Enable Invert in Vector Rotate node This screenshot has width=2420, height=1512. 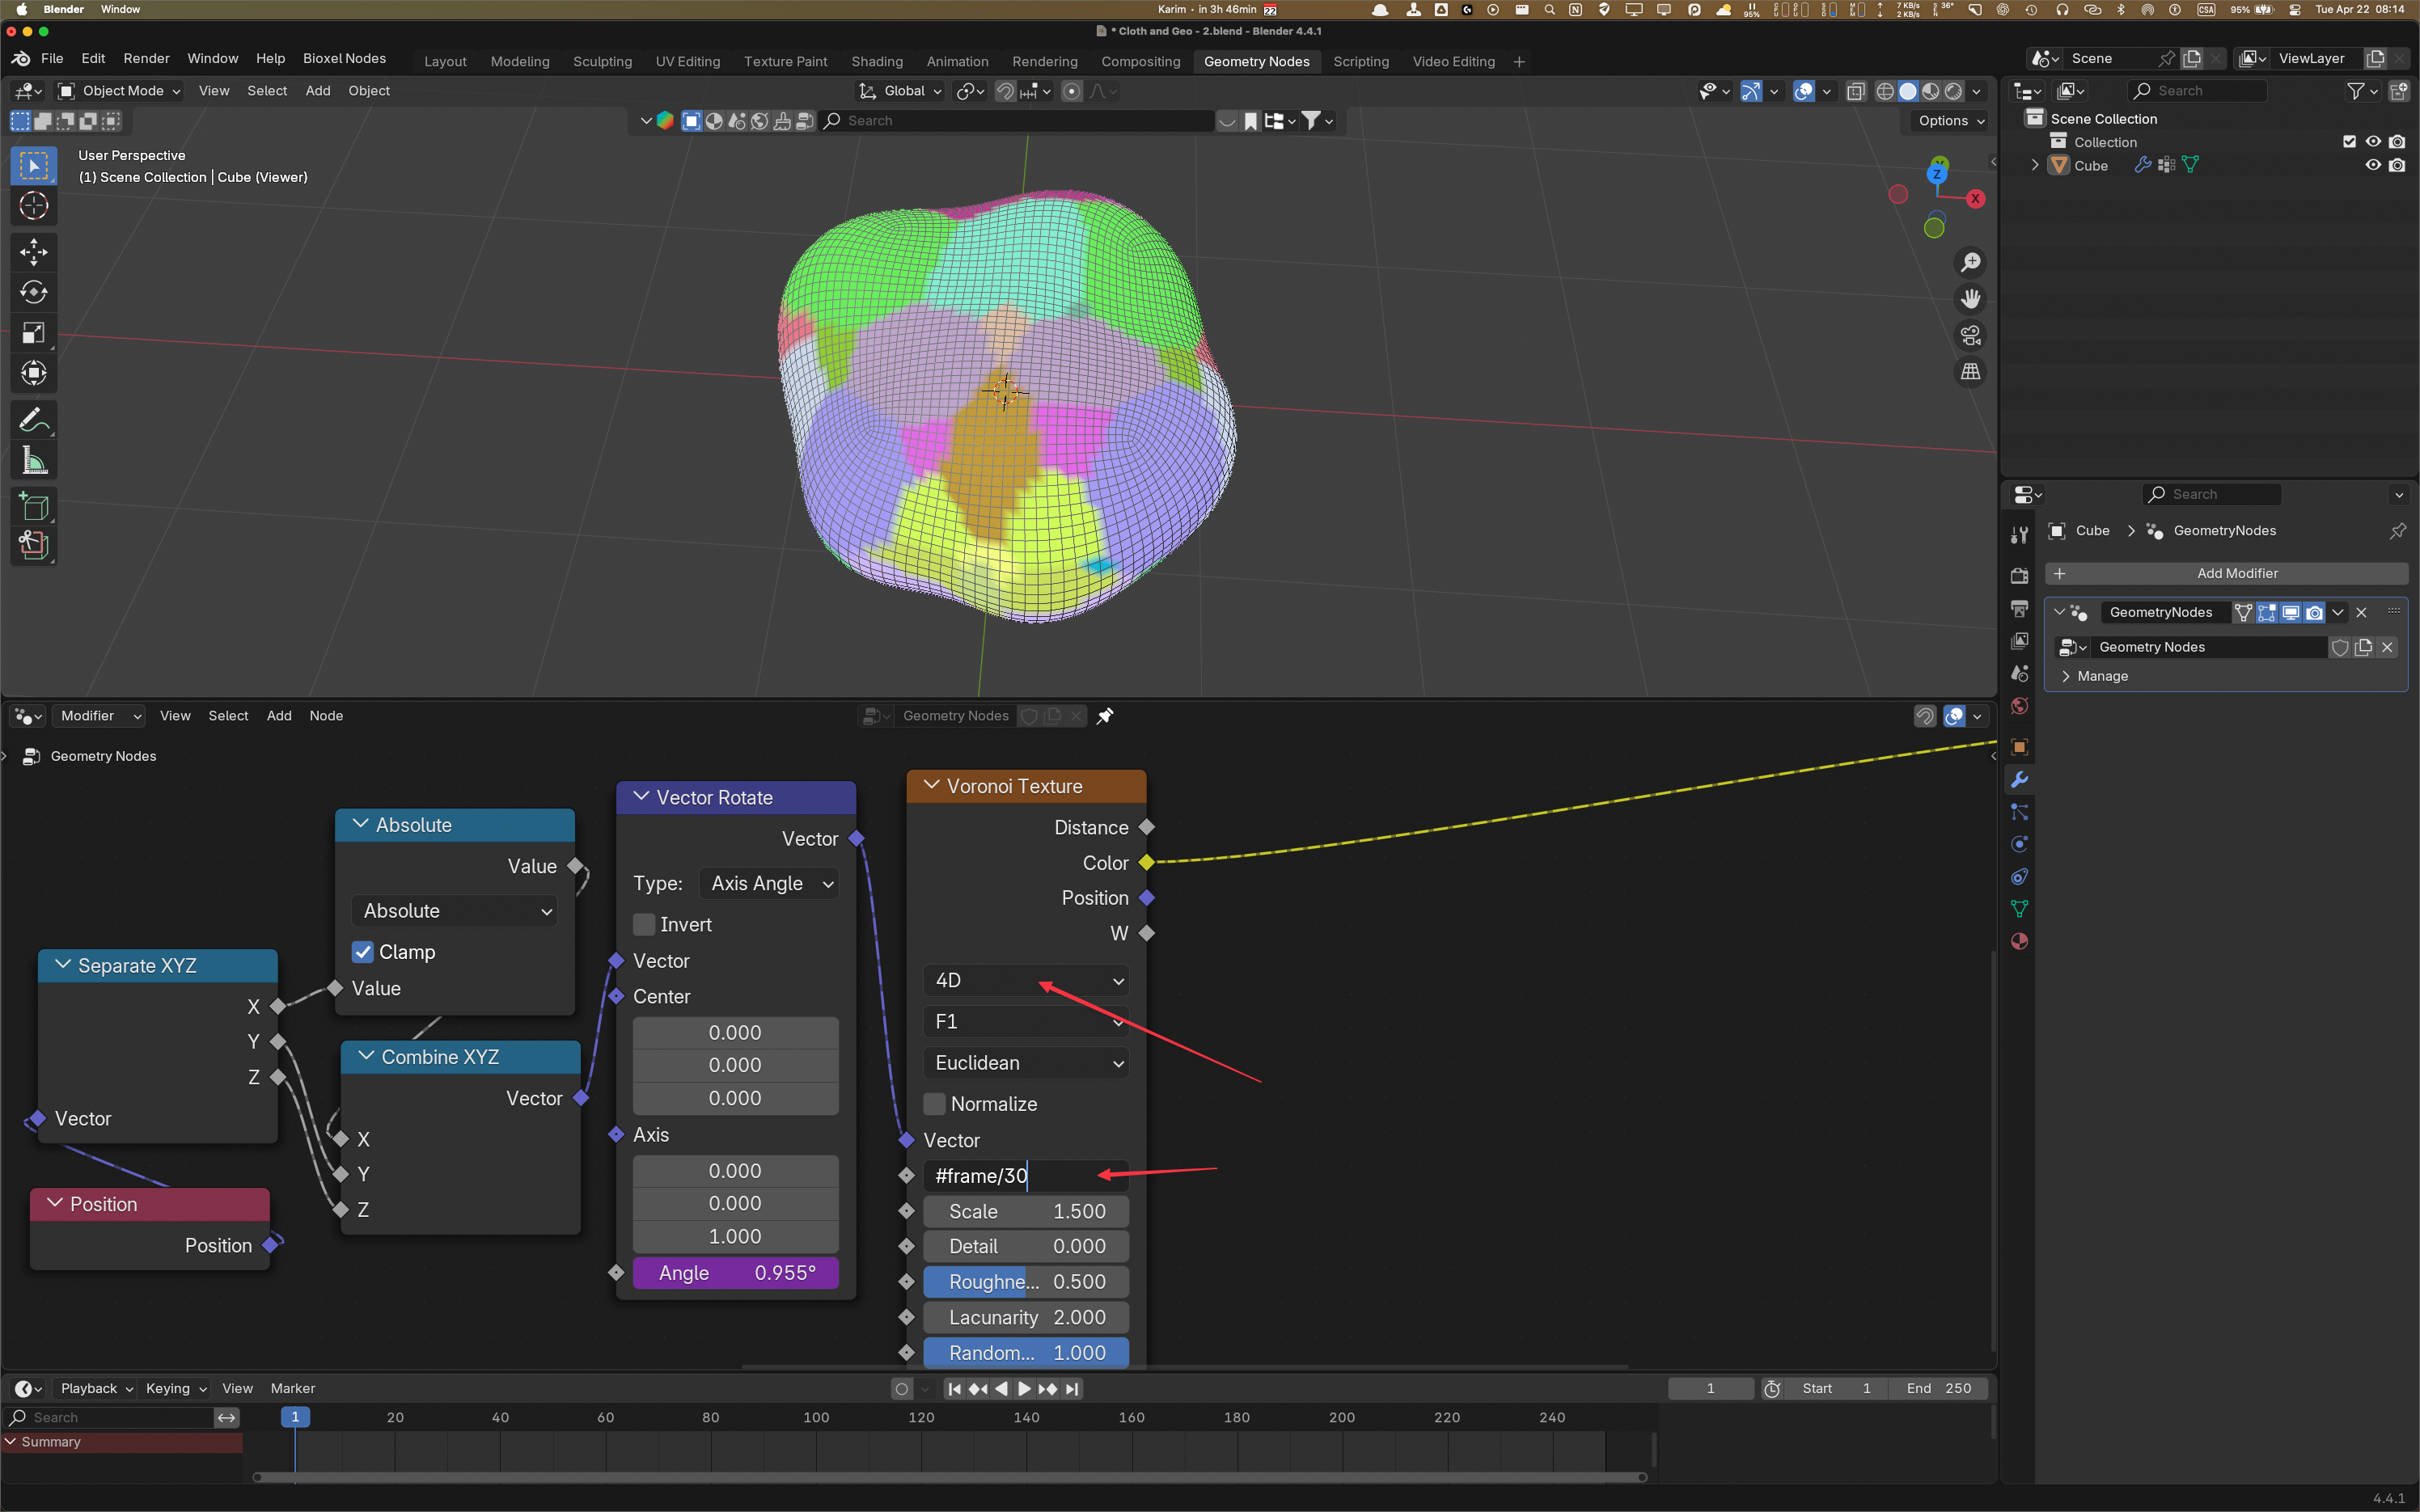click(x=644, y=925)
